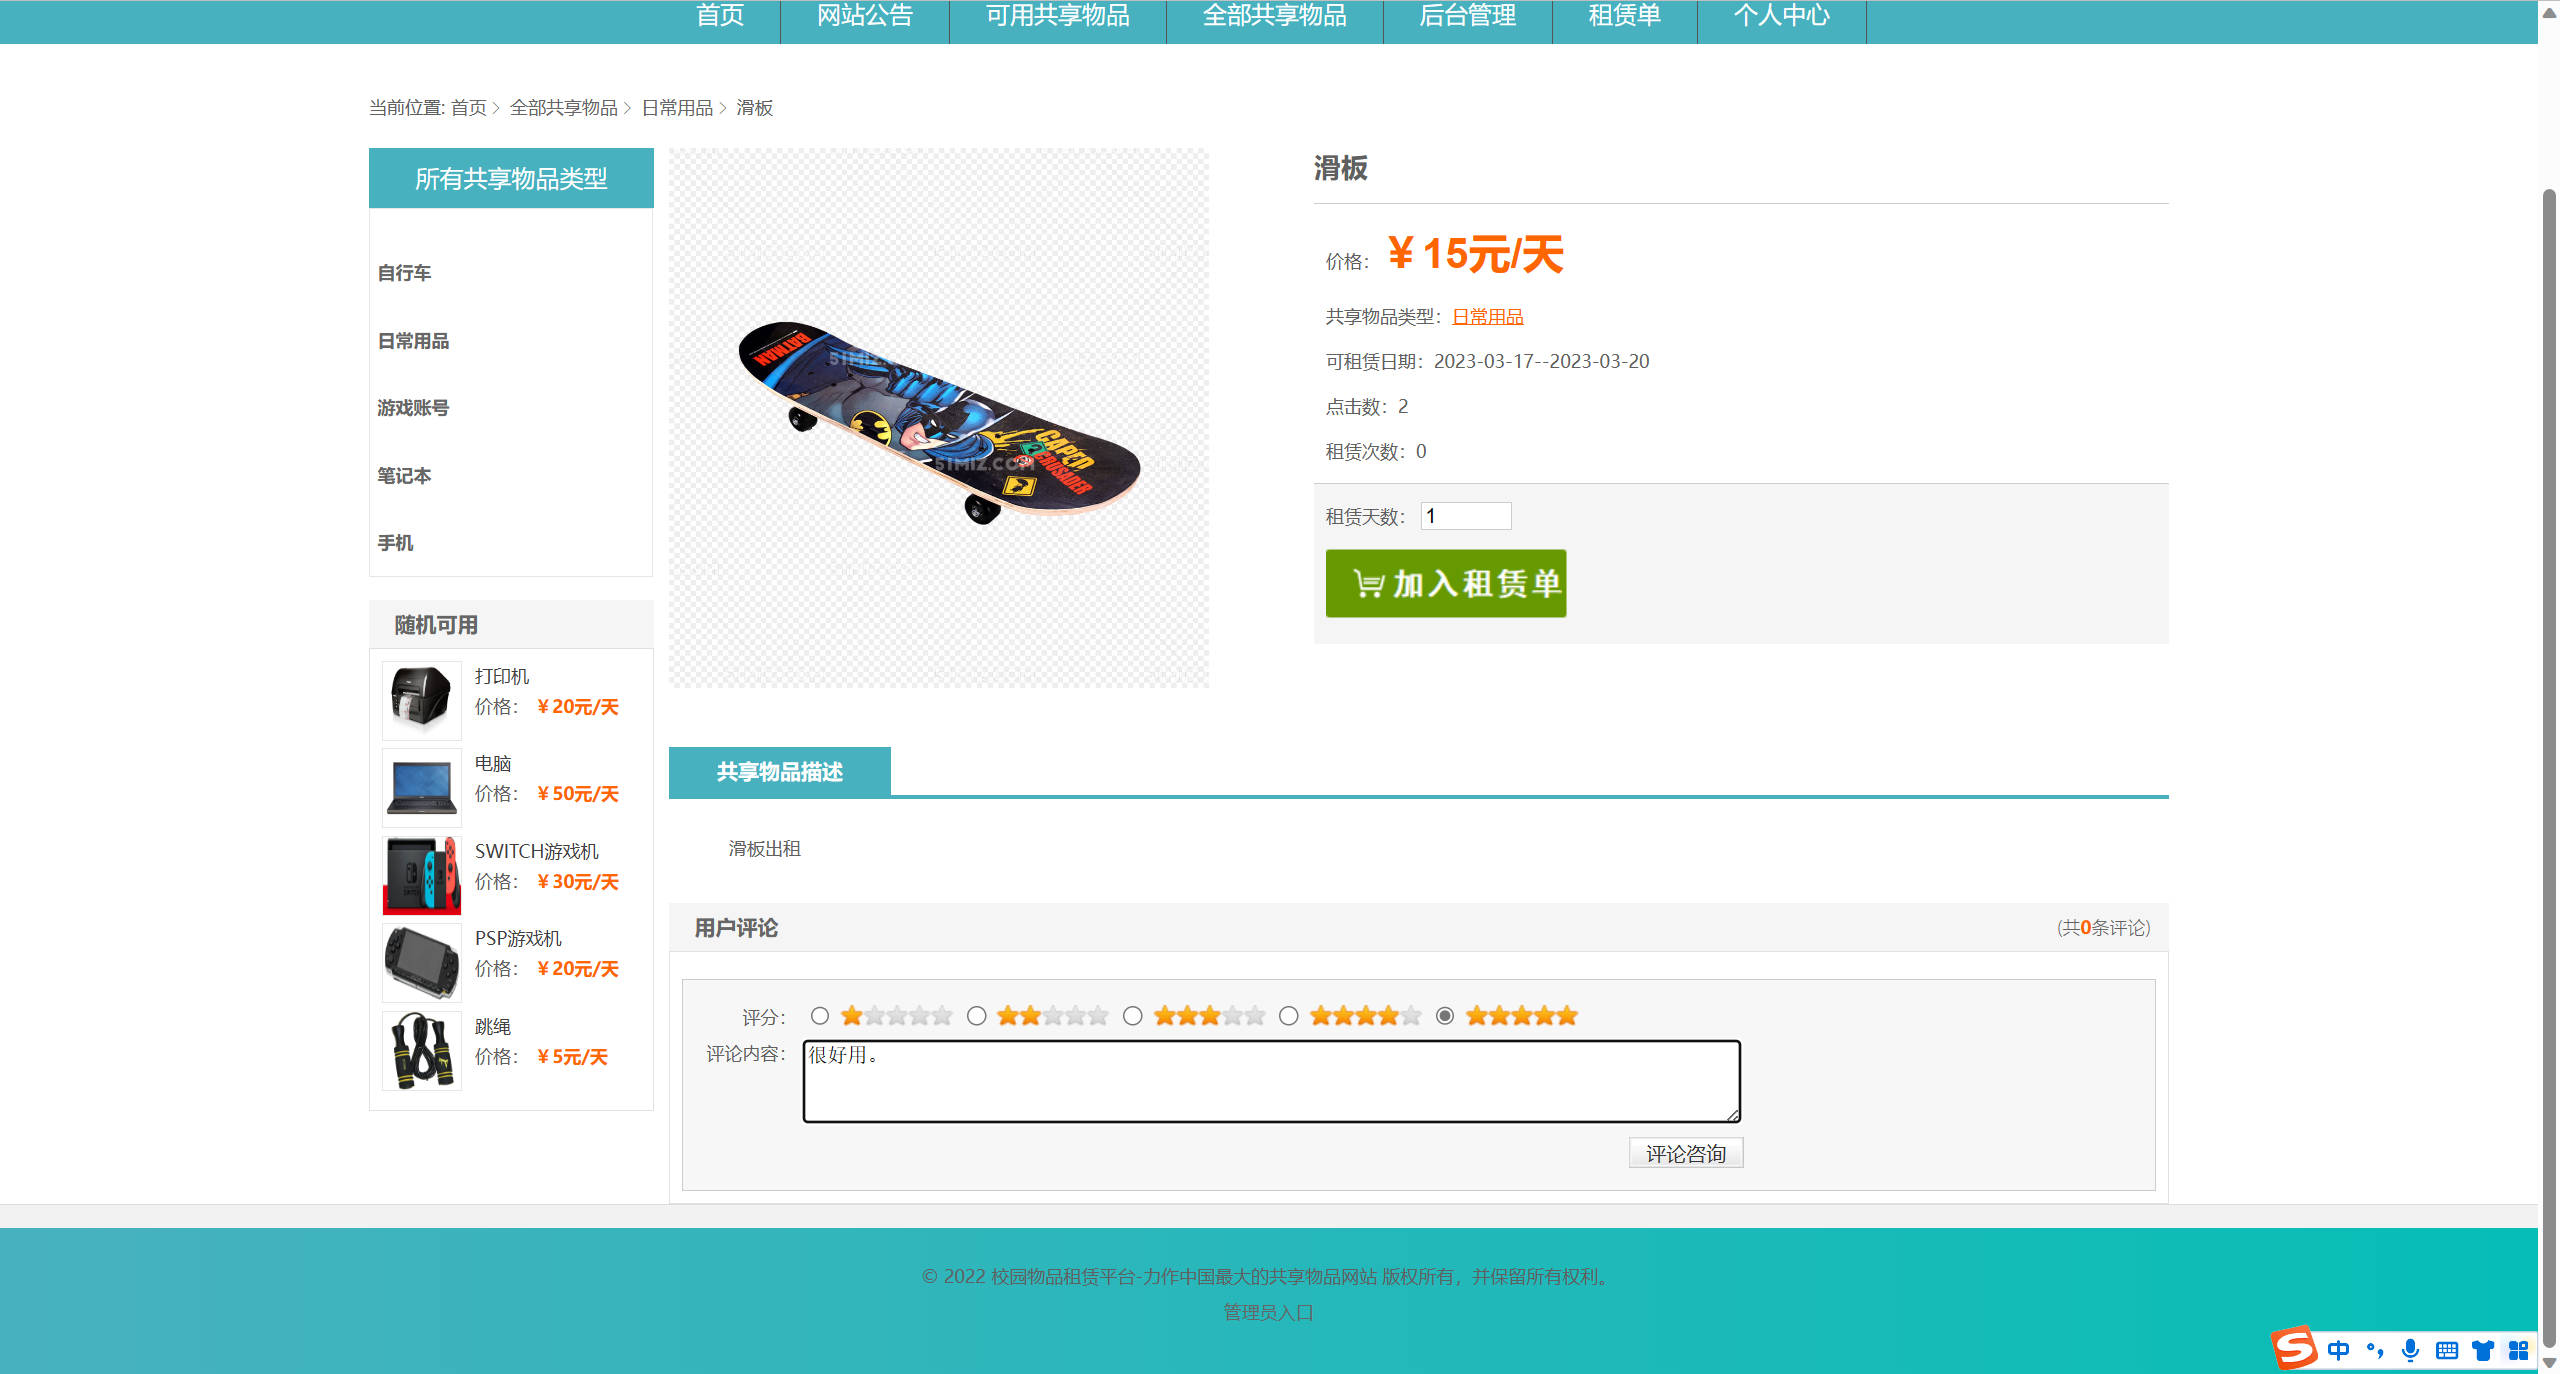
Task: Toggle the Chinese/English input mode icon
Action: tap(2338, 1350)
